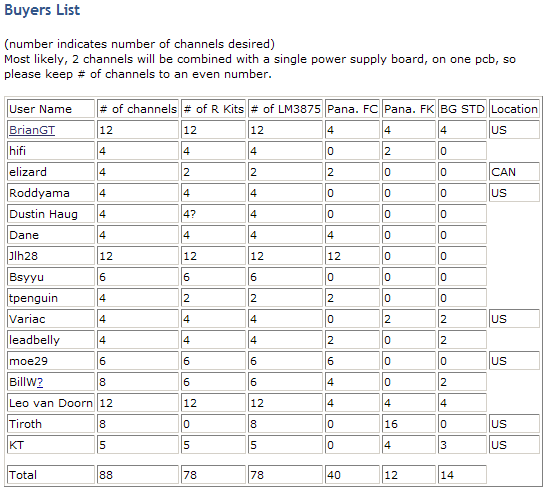Click the Jlh28 user name cell
Image resolution: width=547 pixels, height=491 pixels.
pos(51,256)
